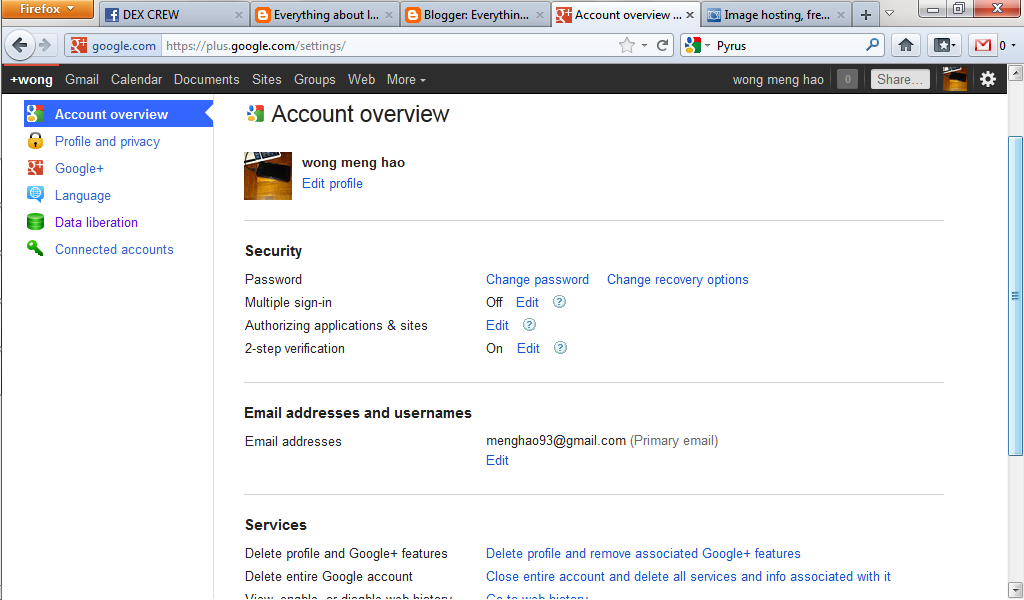Viewport: 1024px width, 600px height.
Task: Click Delete profile and remove associated Google+ features
Action: tap(643, 553)
